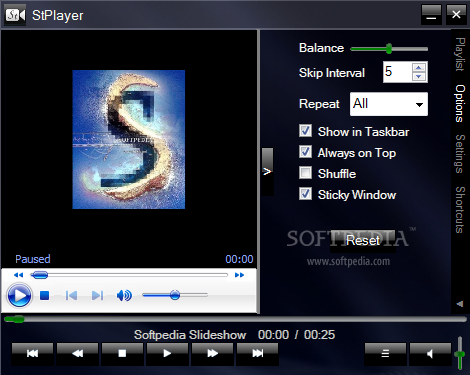Disable the Show in Taskbar checkbox

(305, 131)
